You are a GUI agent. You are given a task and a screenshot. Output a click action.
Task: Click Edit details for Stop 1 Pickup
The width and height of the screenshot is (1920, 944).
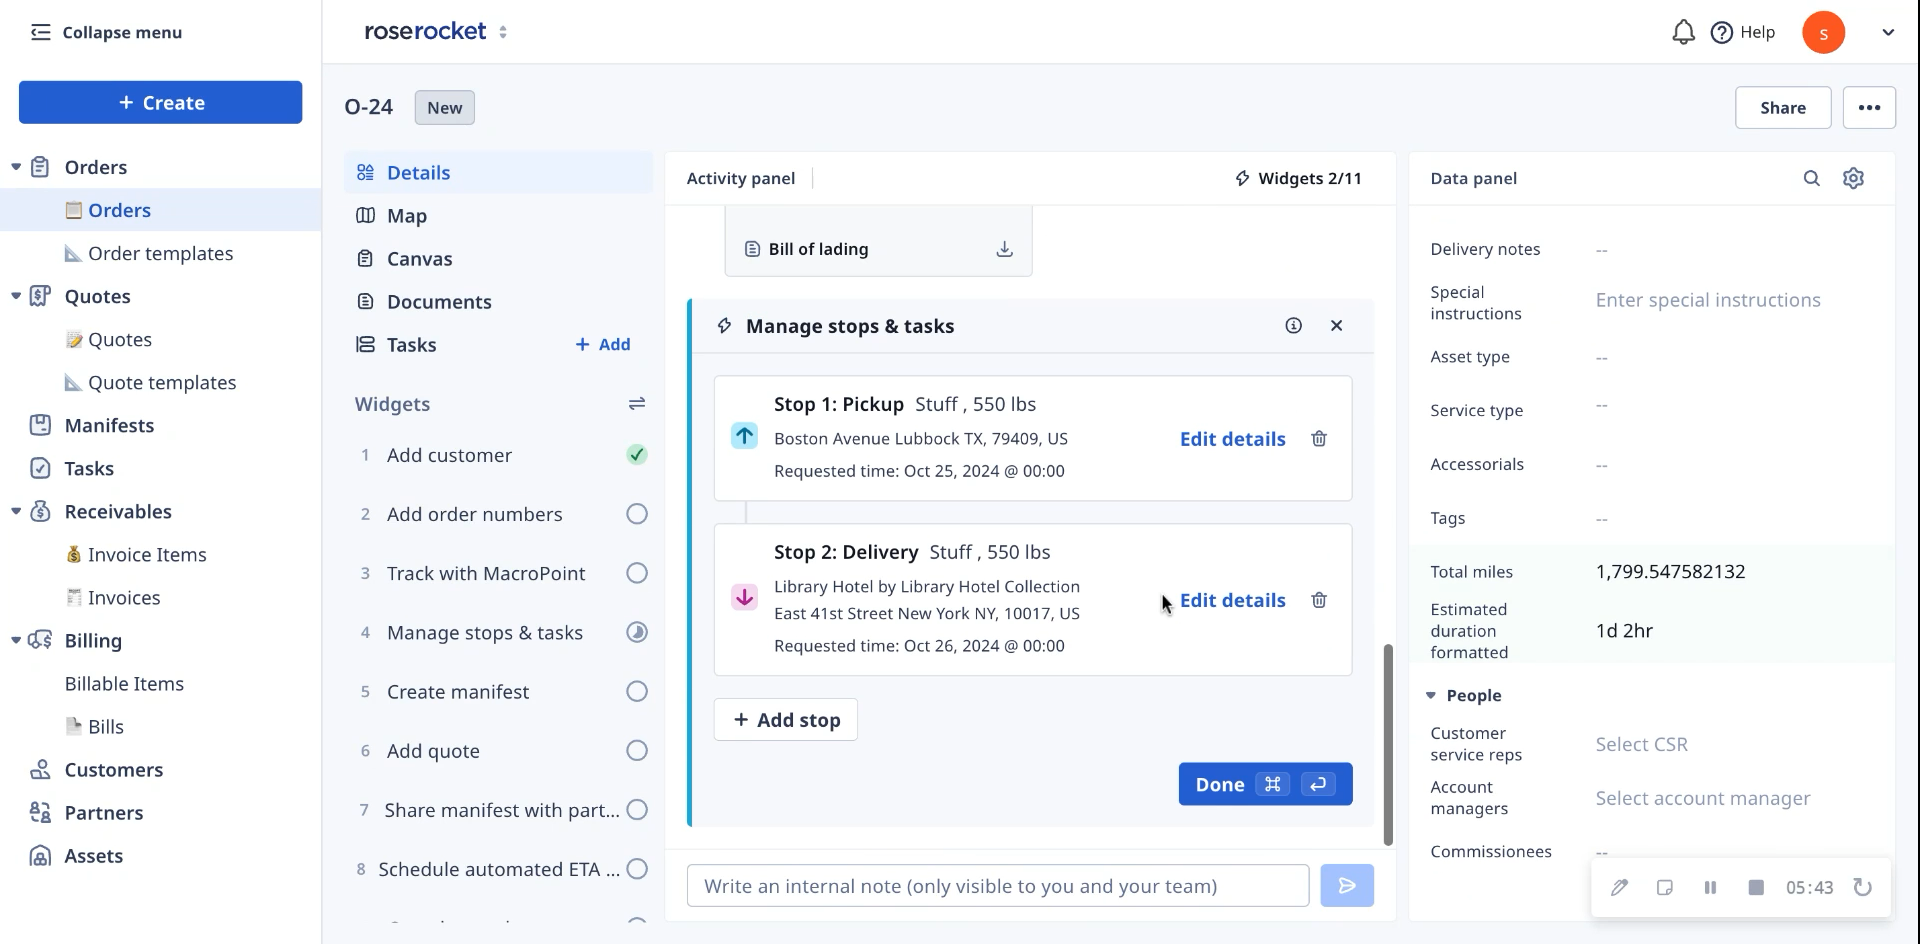pos(1232,439)
